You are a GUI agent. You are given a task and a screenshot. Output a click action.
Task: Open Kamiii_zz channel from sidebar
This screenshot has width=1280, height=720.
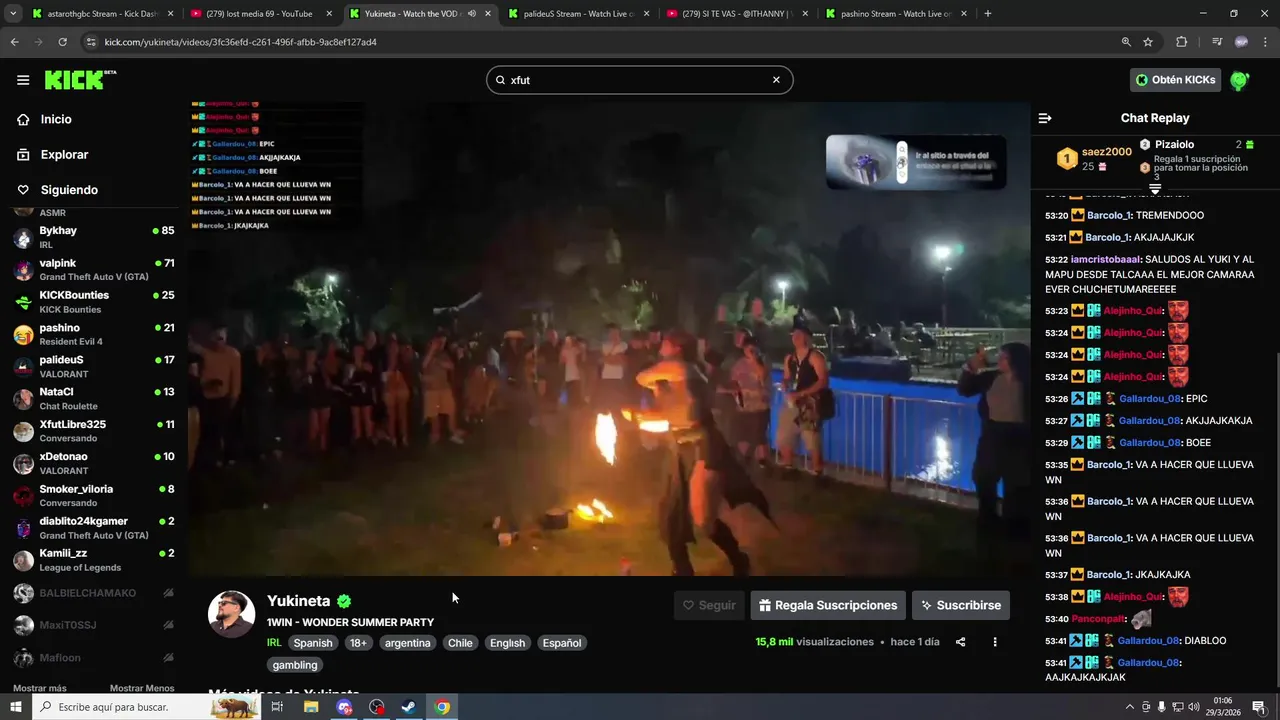93,560
